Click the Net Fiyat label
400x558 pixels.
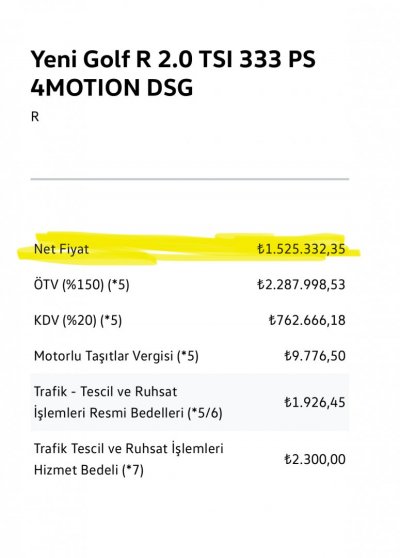[x=61, y=249]
